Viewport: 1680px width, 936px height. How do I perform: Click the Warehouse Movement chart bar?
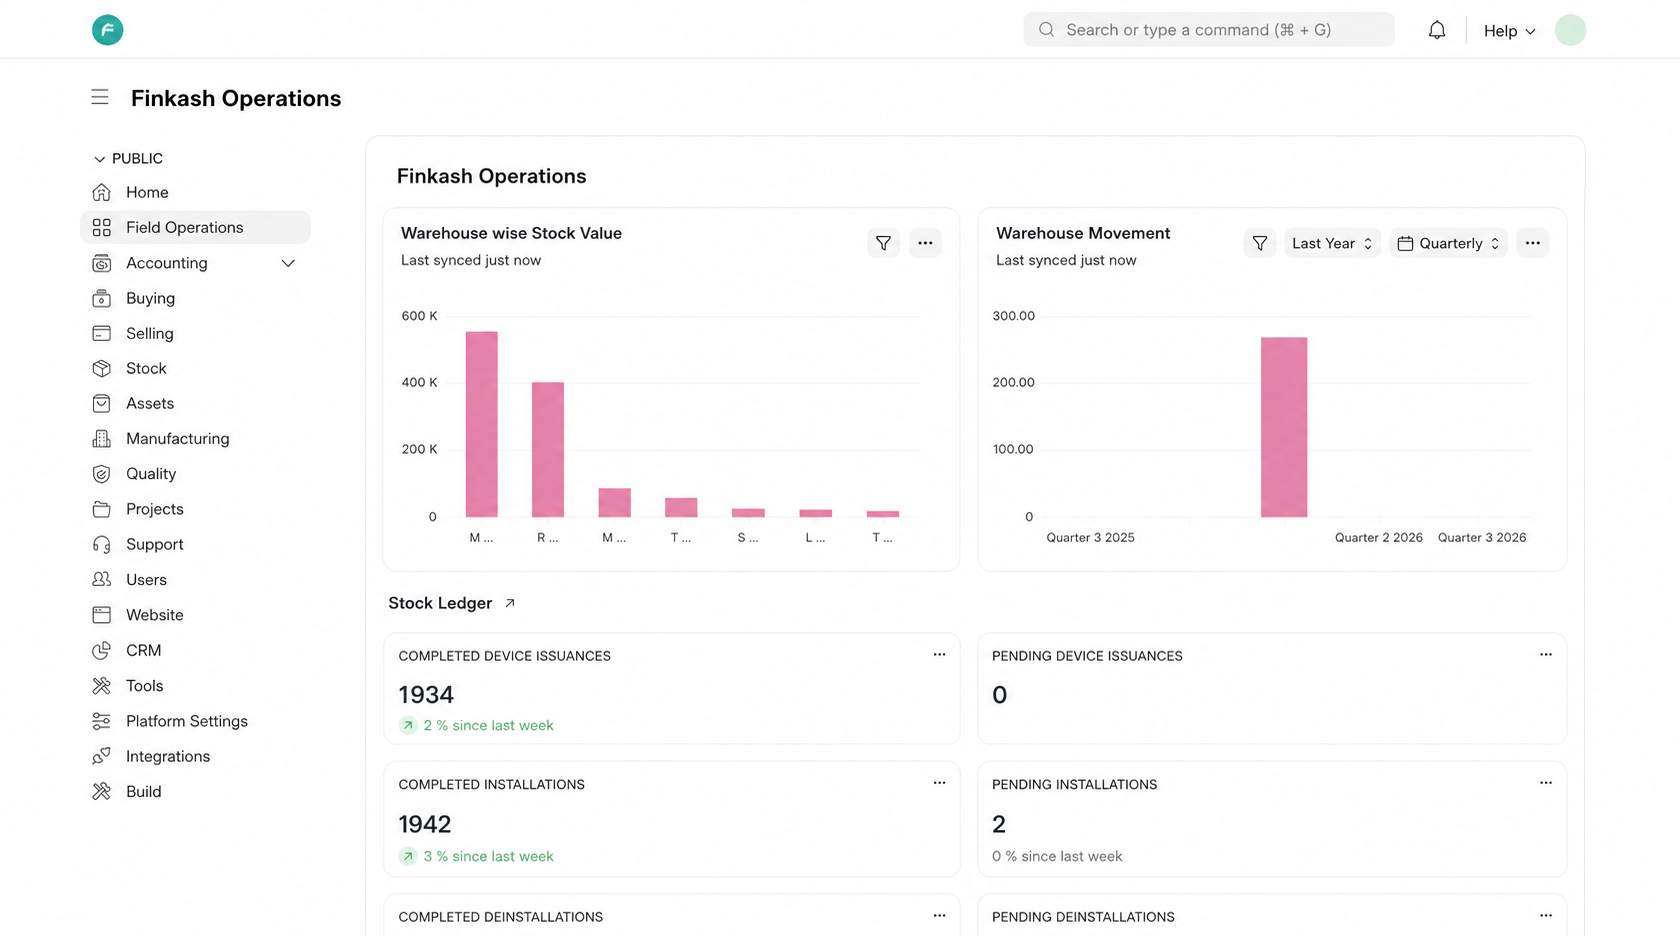(1284, 427)
